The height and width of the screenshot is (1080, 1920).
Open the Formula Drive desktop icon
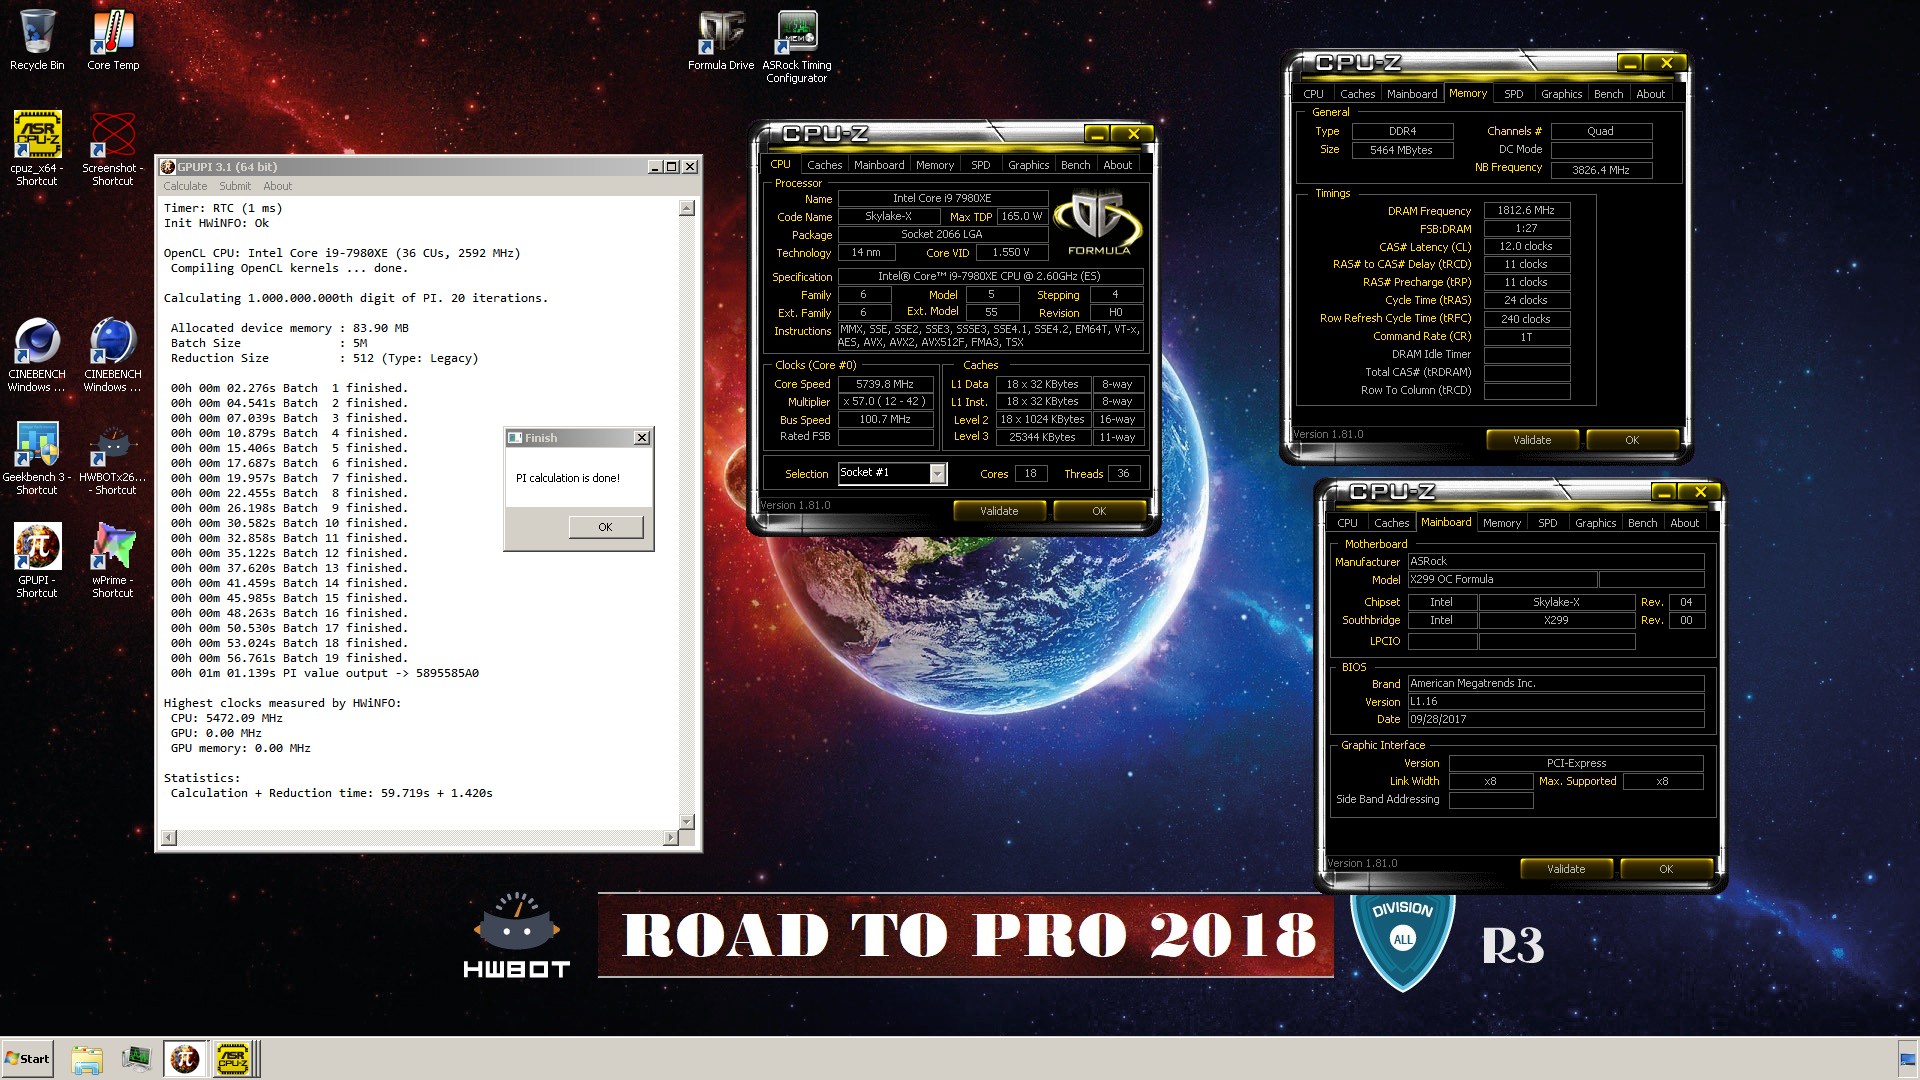[x=721, y=40]
